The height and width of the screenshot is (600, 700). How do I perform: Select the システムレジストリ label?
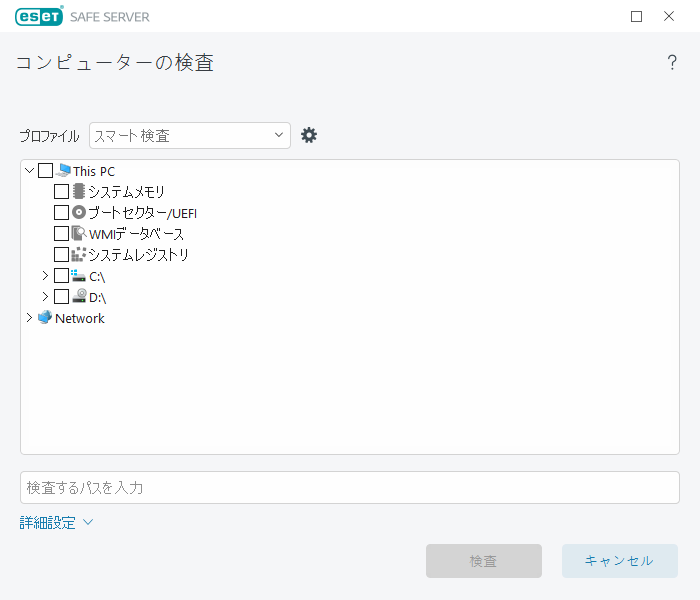tap(138, 255)
